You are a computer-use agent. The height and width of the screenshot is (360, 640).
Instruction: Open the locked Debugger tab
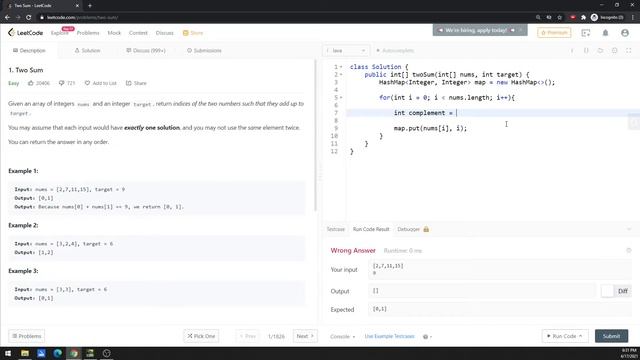point(413,229)
